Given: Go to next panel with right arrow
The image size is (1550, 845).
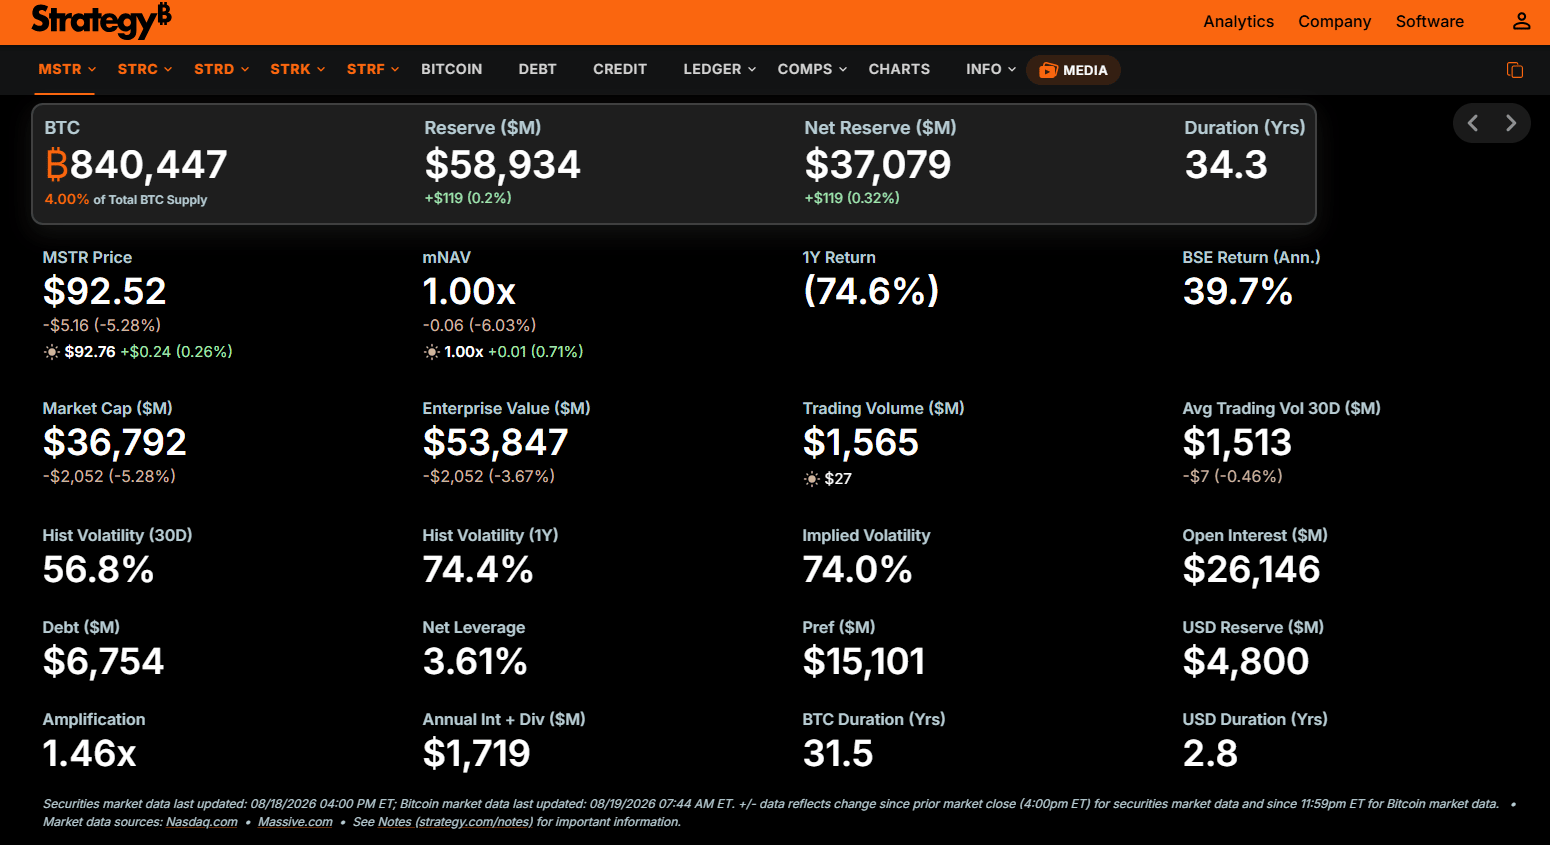Looking at the screenshot, I should coord(1510,123).
